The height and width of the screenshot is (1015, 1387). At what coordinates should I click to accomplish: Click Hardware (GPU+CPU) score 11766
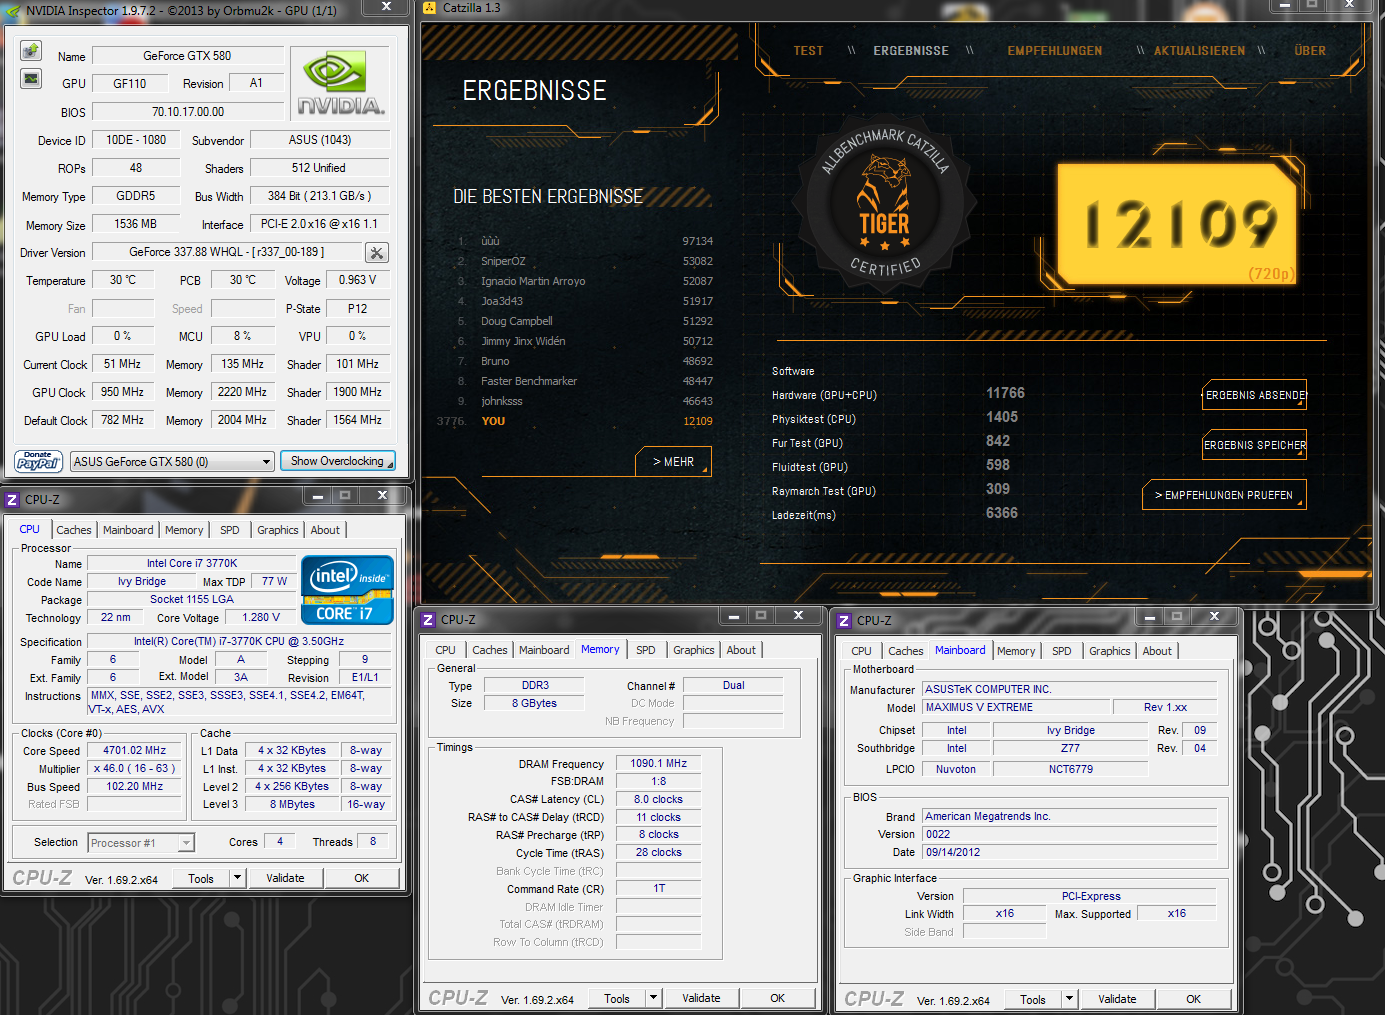pyautogui.click(x=1005, y=393)
